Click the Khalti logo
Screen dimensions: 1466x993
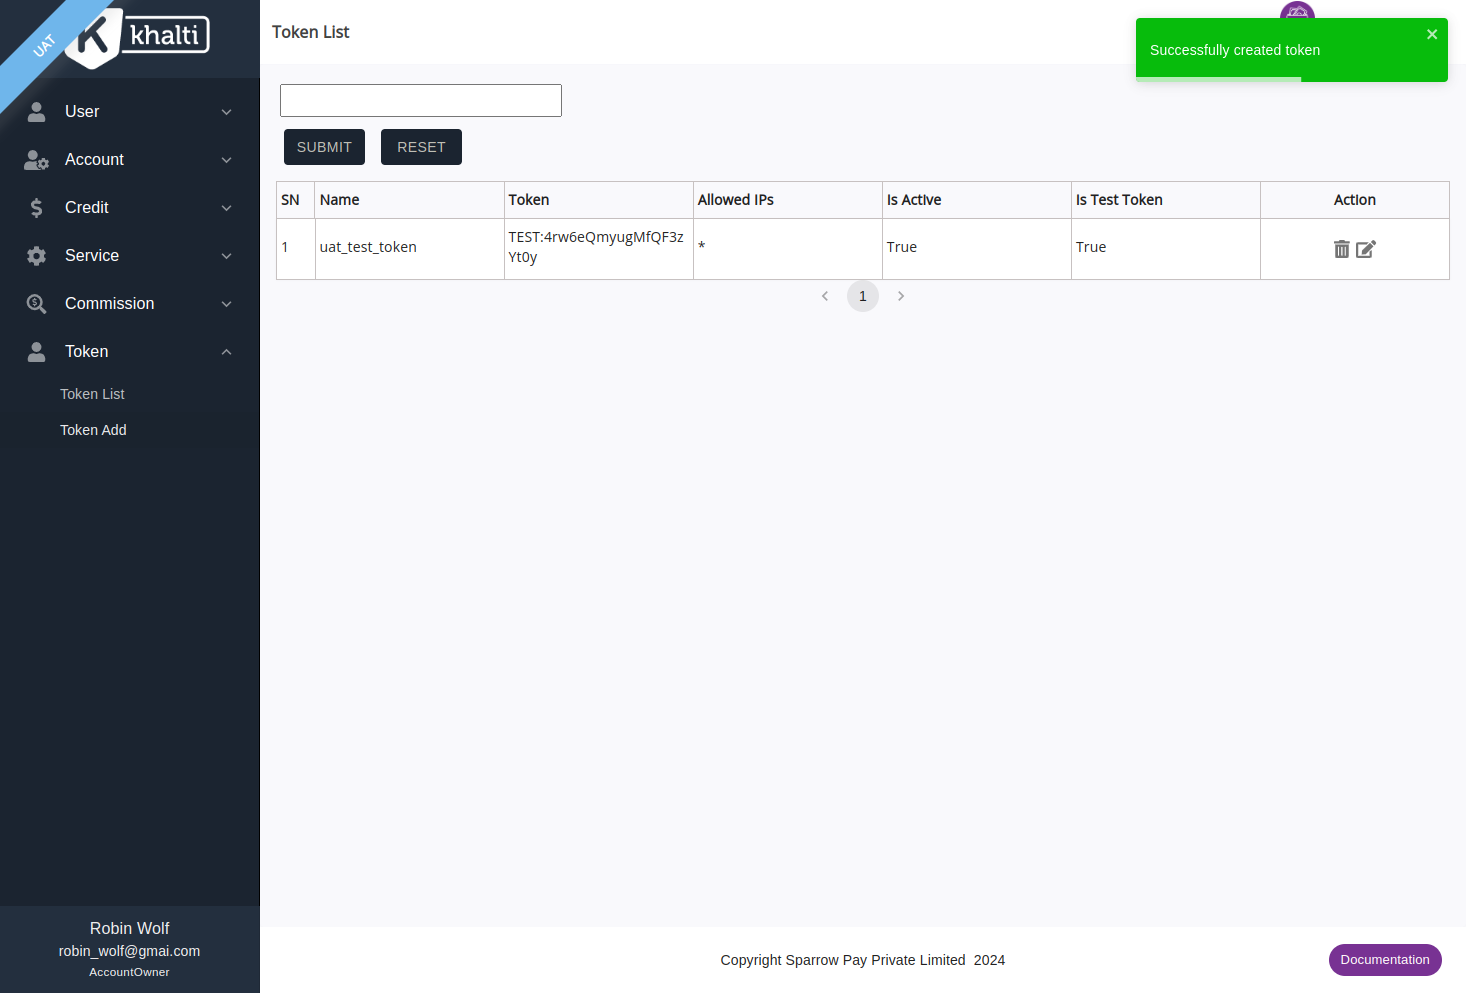pyautogui.click(x=137, y=37)
